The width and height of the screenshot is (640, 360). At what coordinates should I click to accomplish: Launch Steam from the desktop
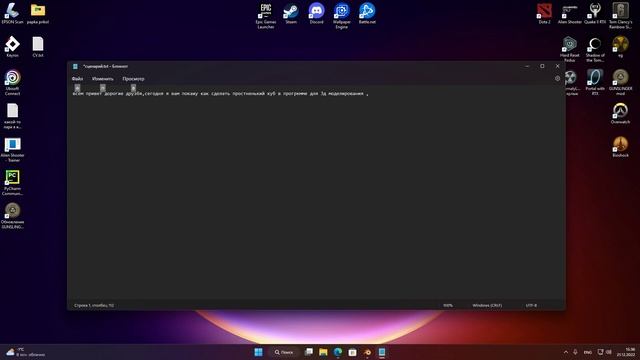point(291,13)
